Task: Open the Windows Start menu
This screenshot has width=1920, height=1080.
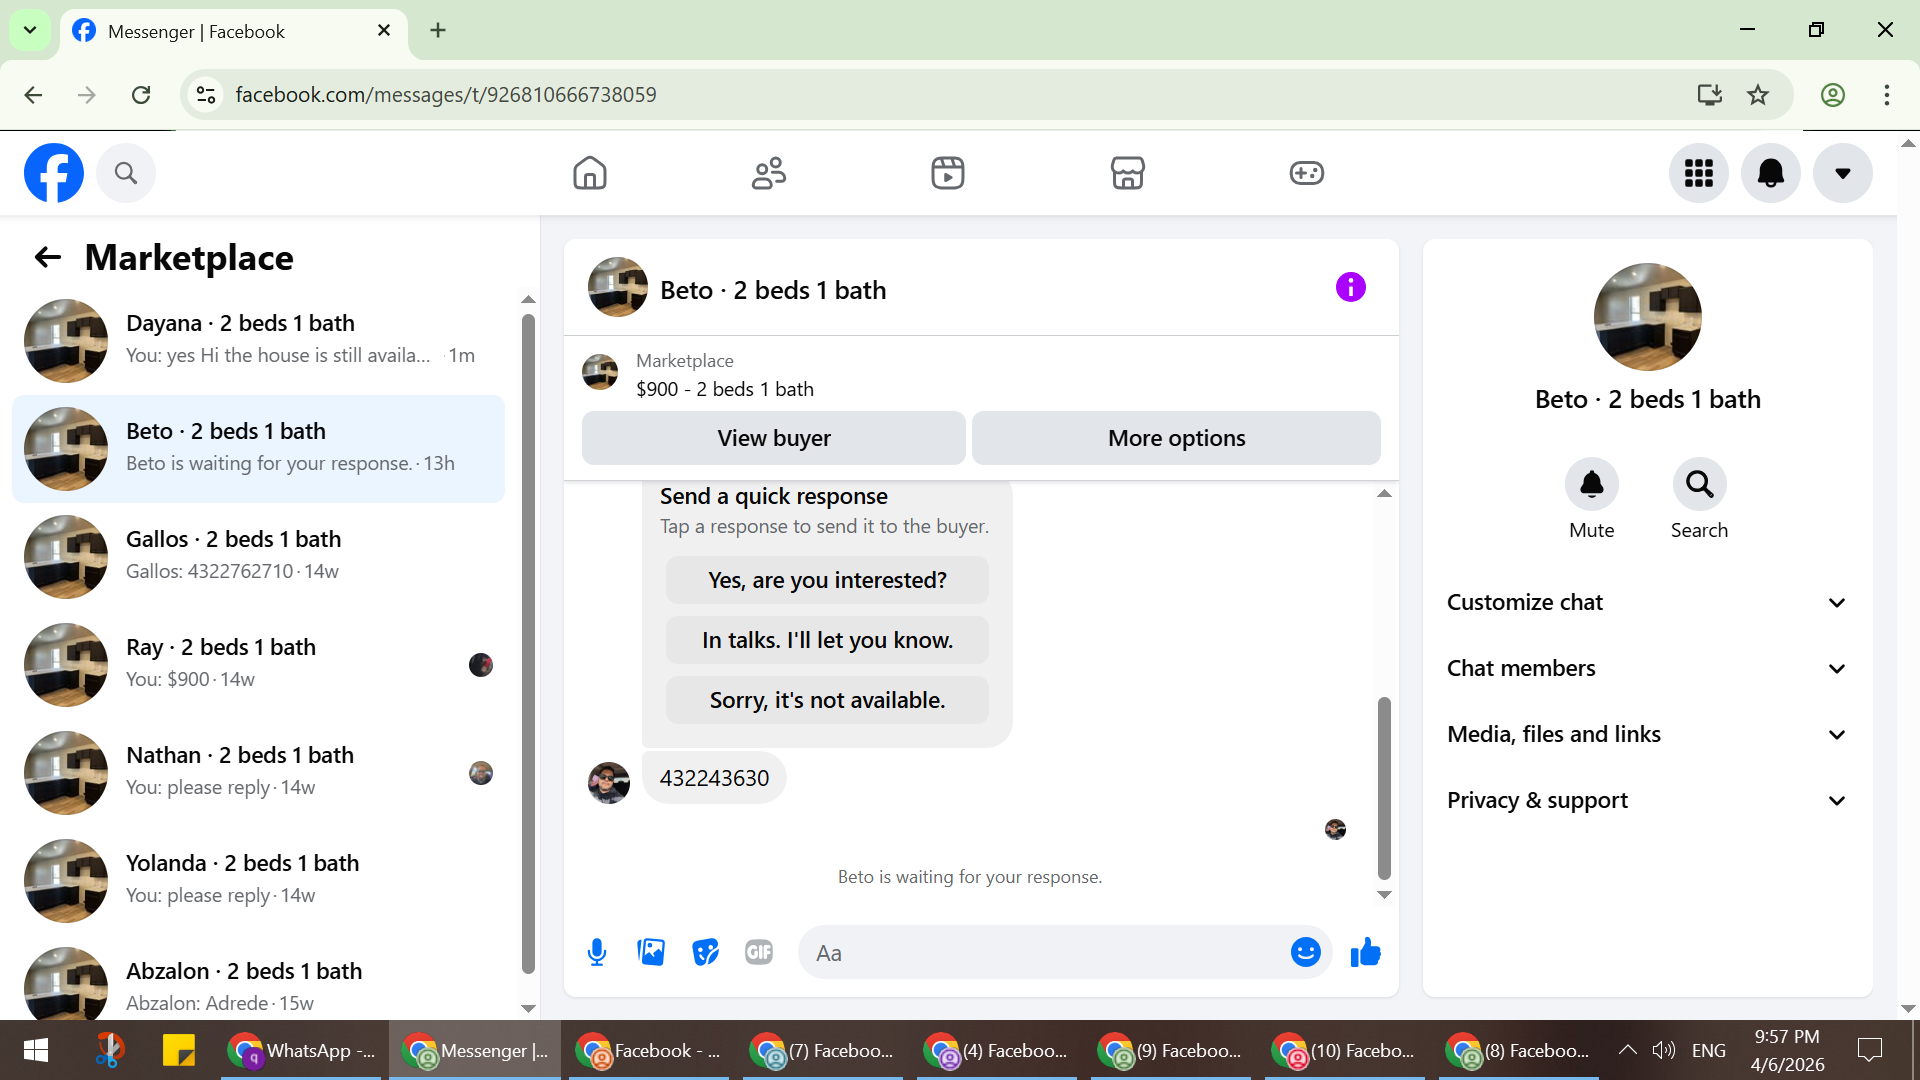Action: tap(36, 1050)
